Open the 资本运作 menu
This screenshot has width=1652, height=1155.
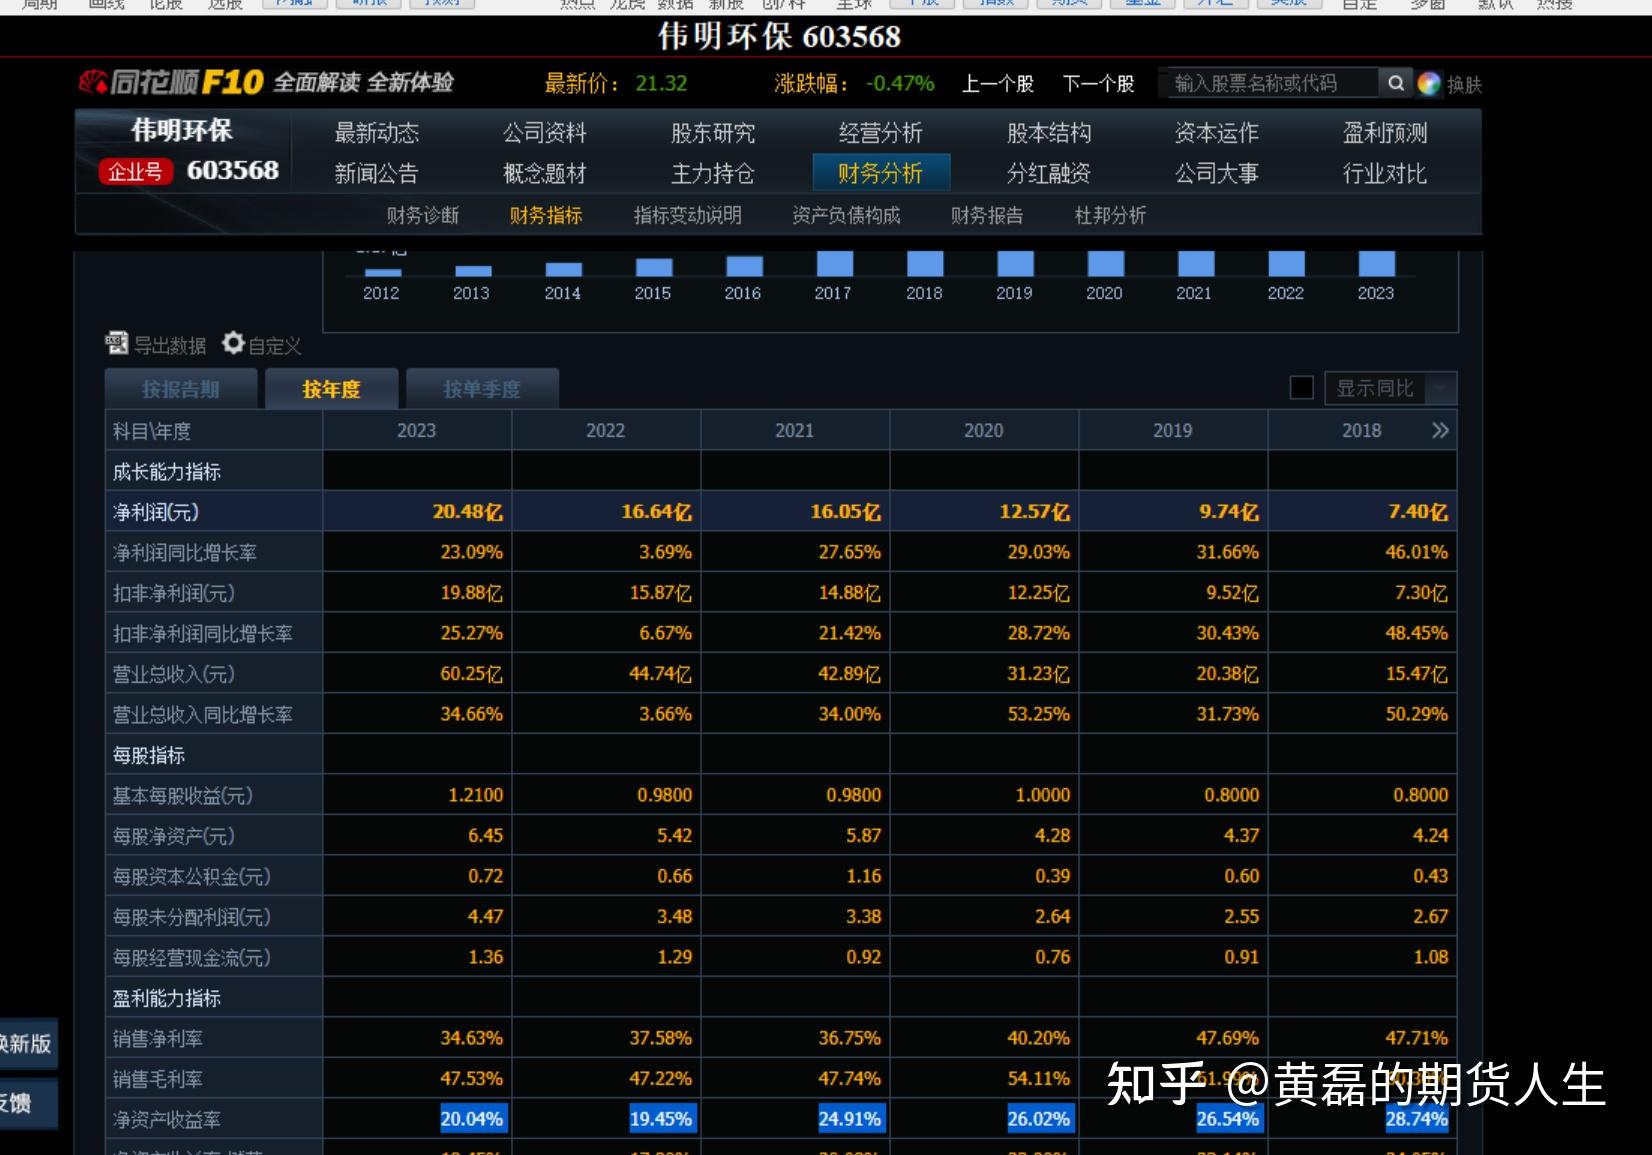coord(1216,133)
